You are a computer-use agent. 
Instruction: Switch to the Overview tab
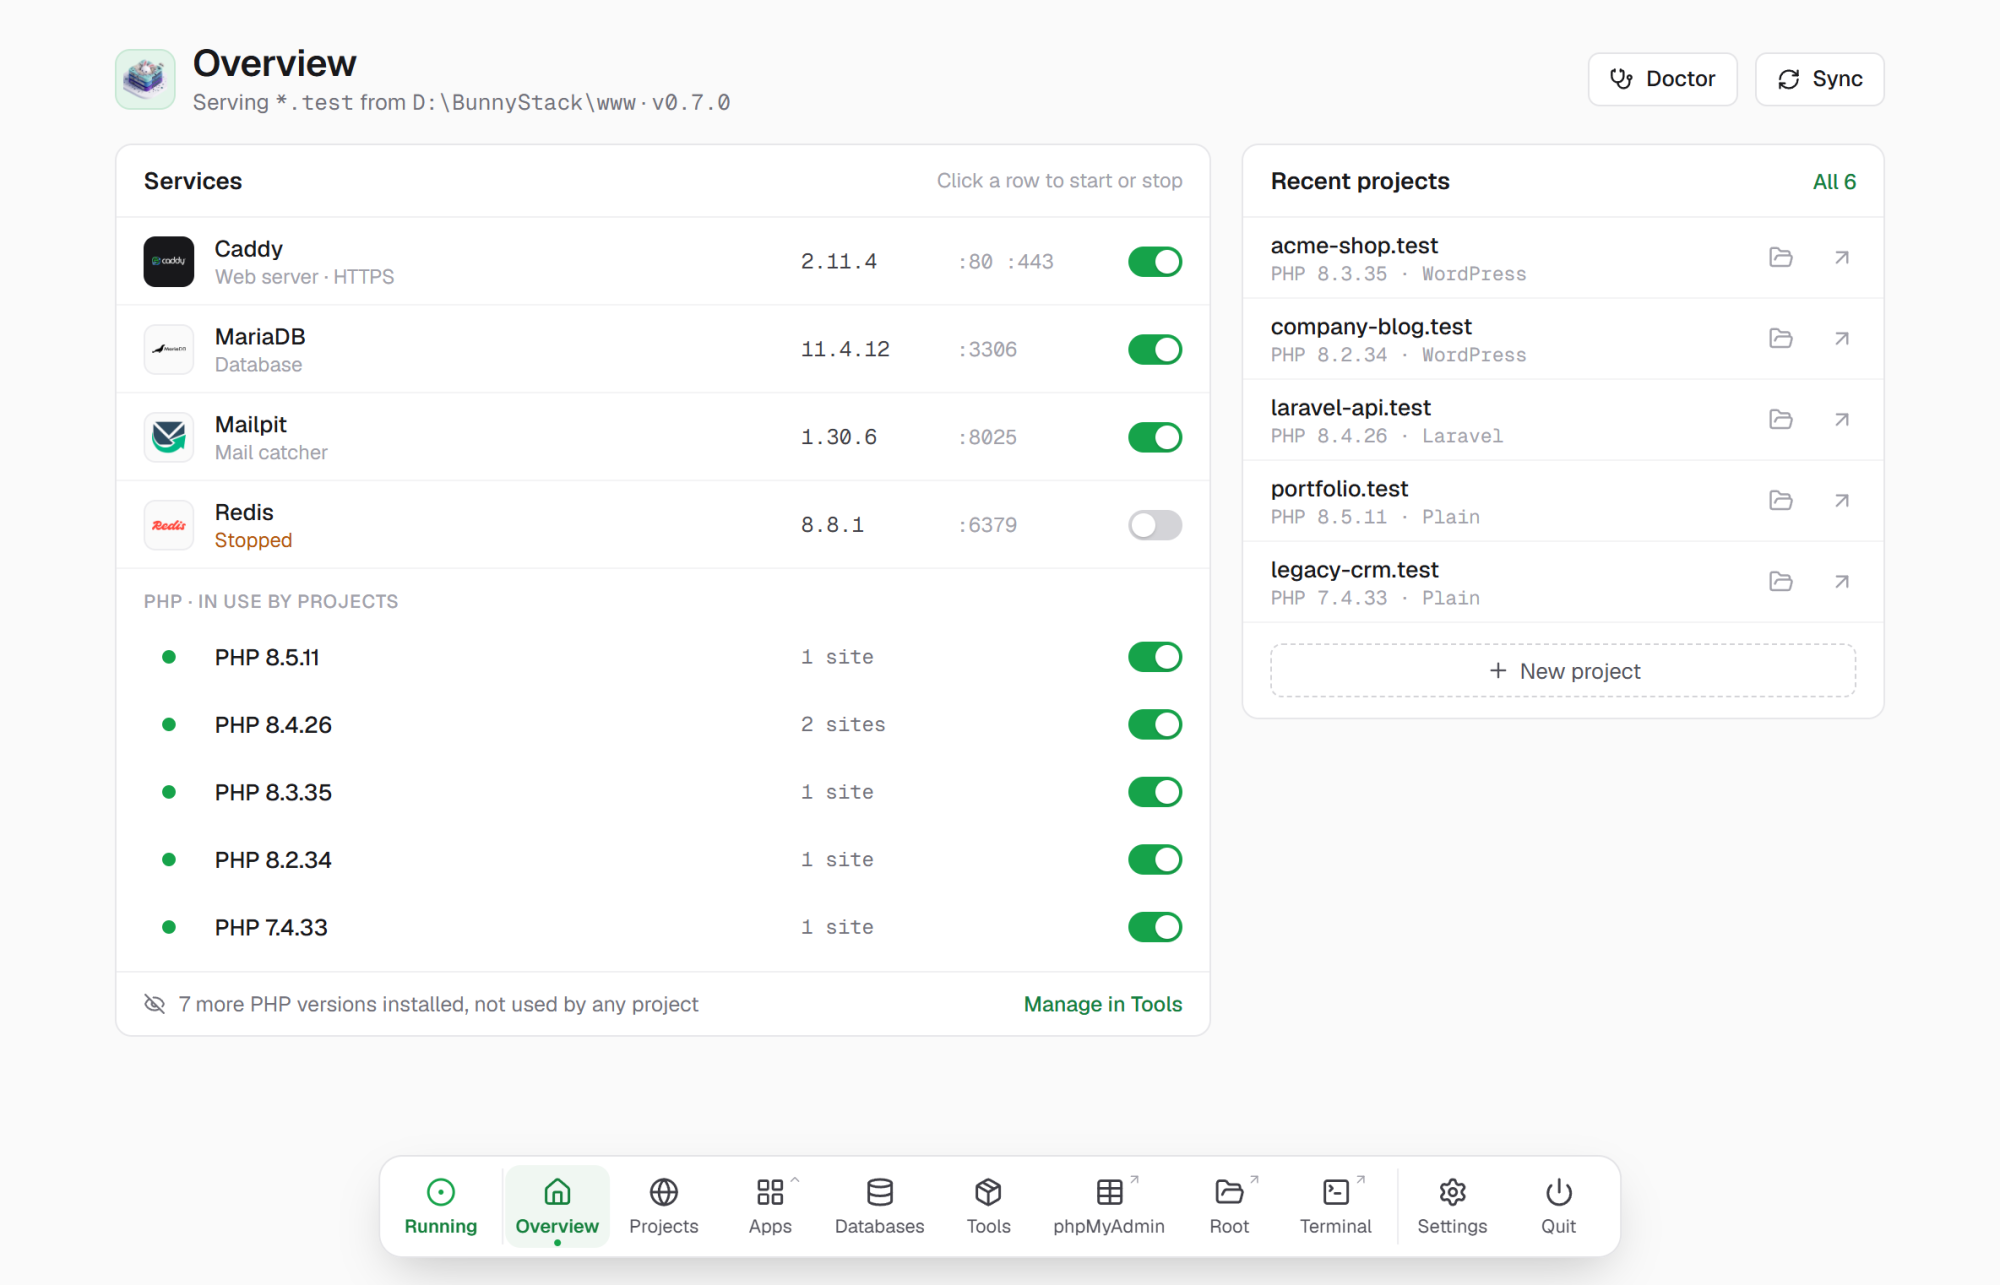click(x=557, y=1206)
